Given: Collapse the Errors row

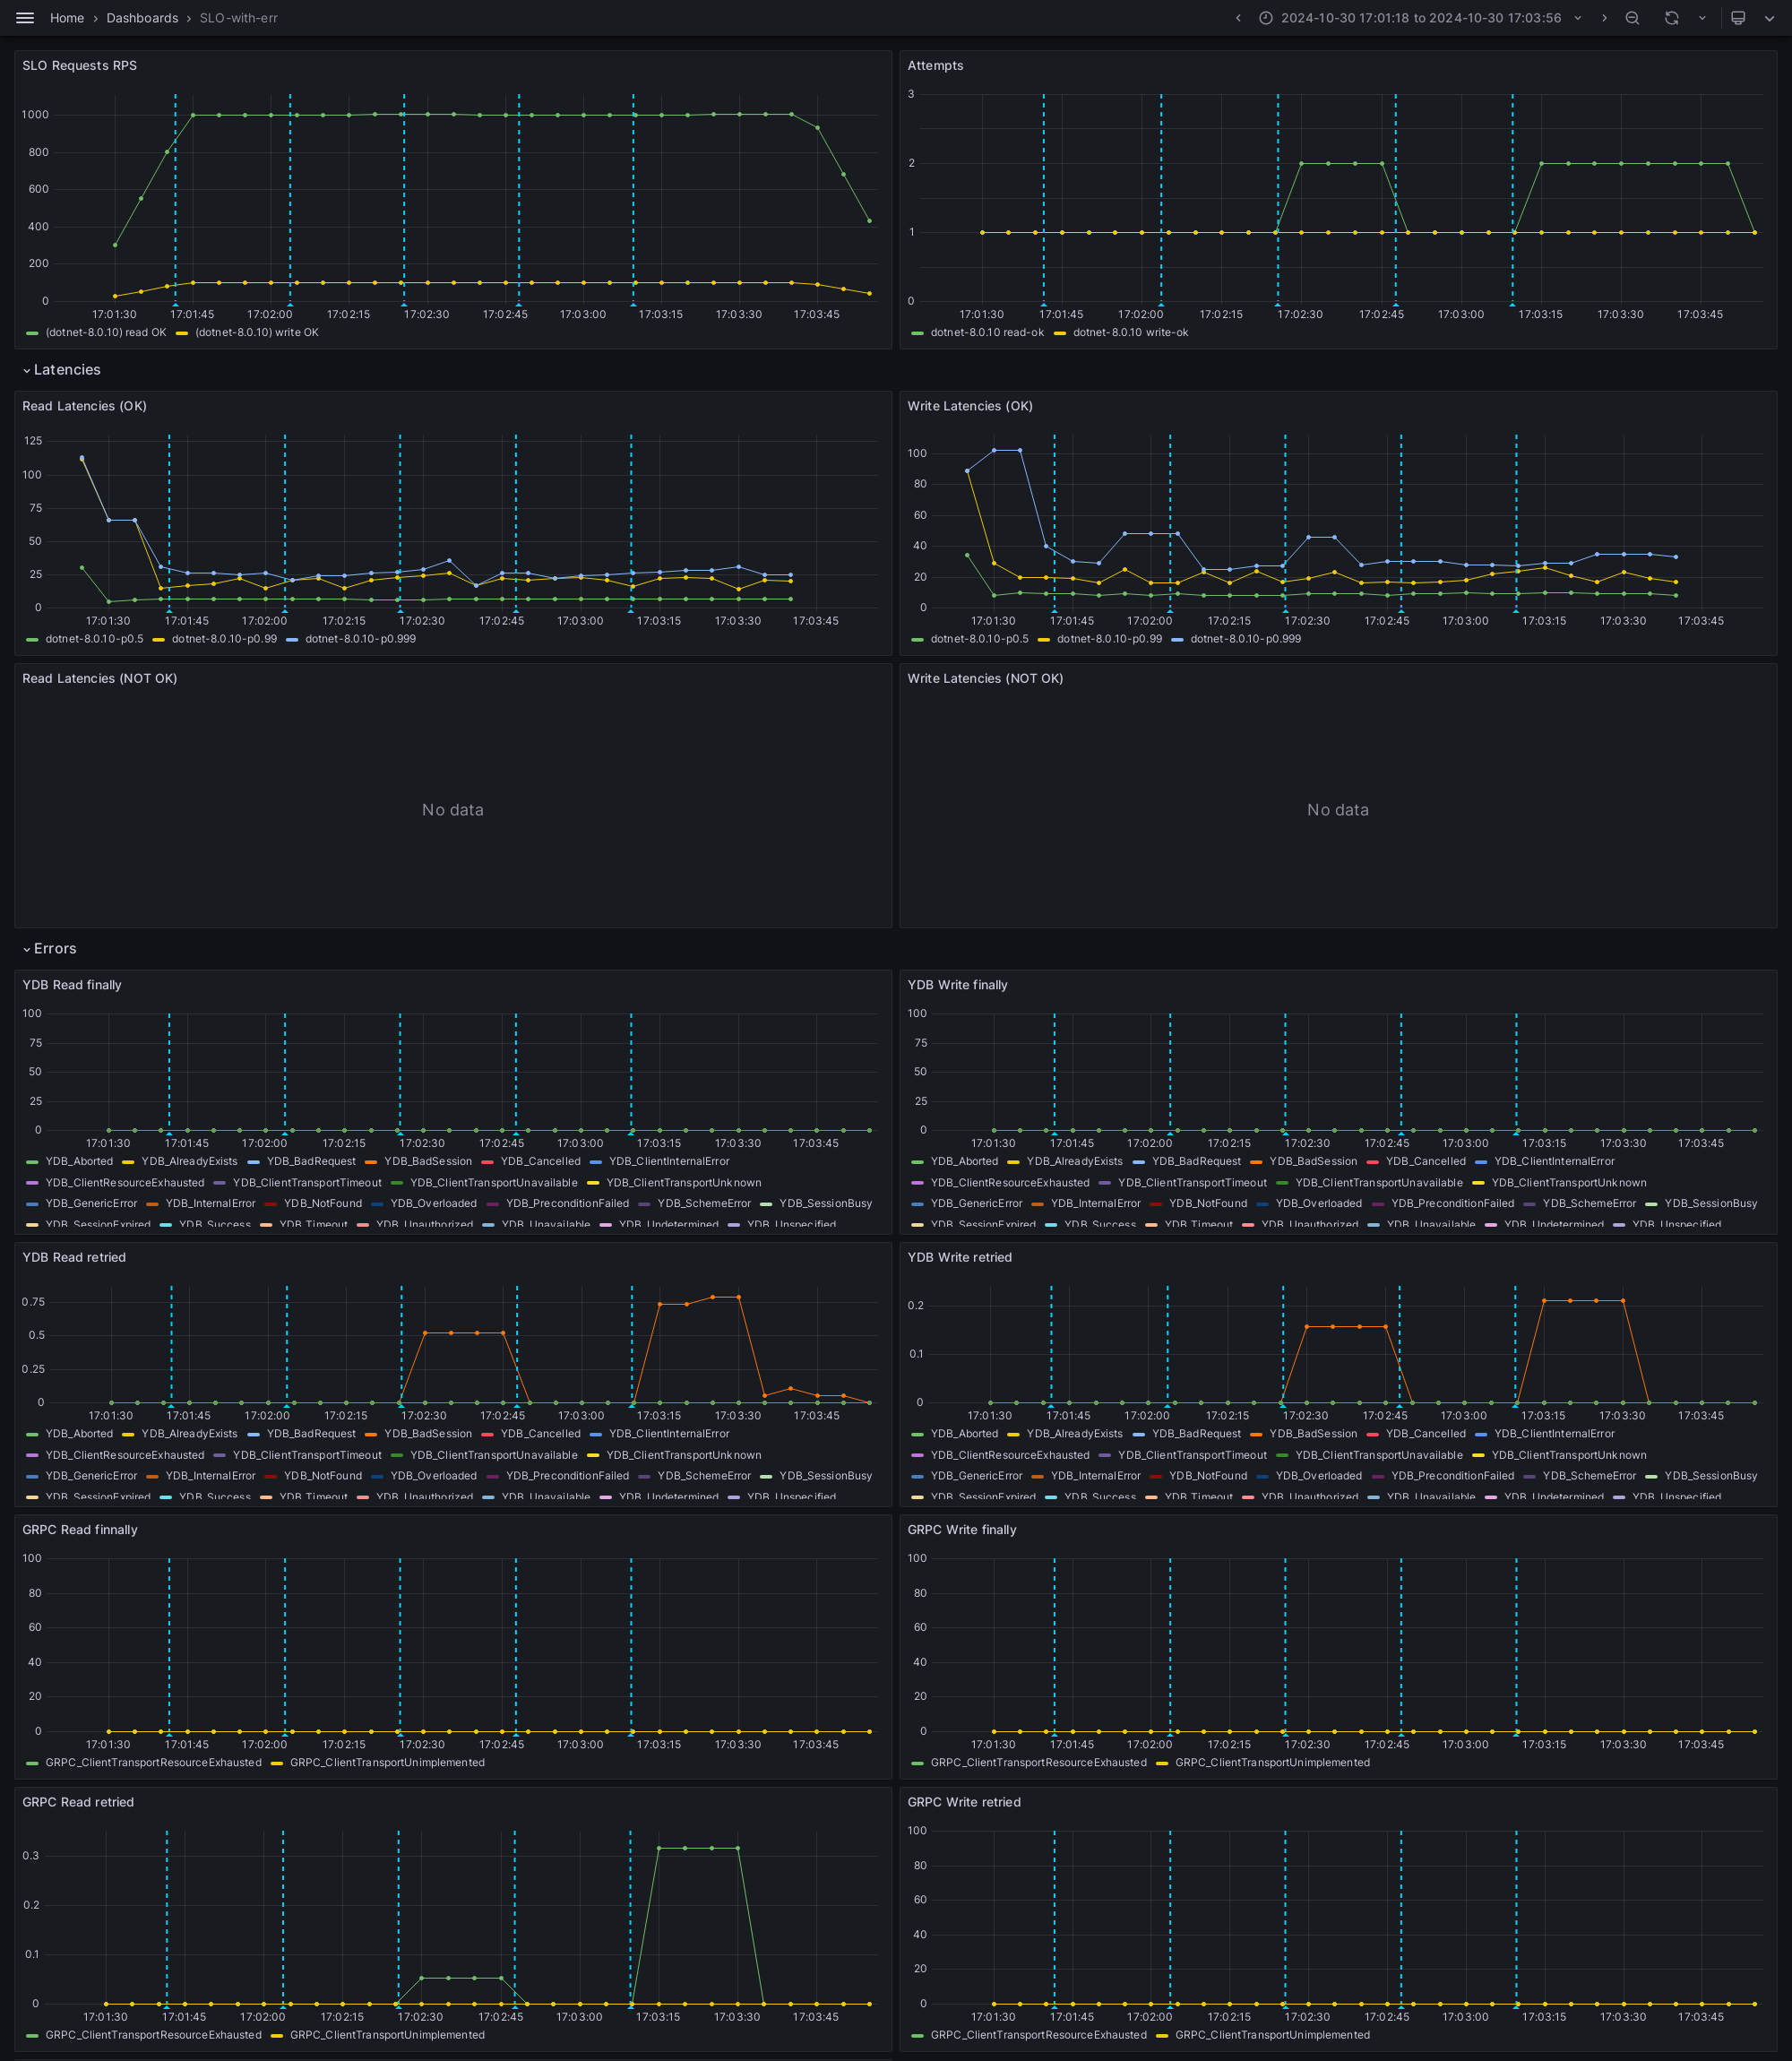Looking at the screenshot, I should 49,949.
